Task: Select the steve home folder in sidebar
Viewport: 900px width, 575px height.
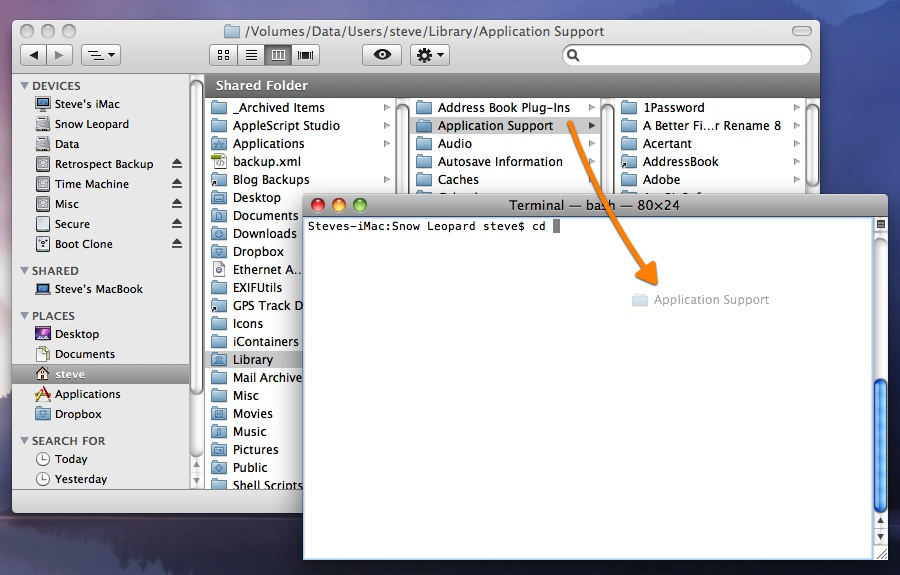Action: click(x=101, y=374)
